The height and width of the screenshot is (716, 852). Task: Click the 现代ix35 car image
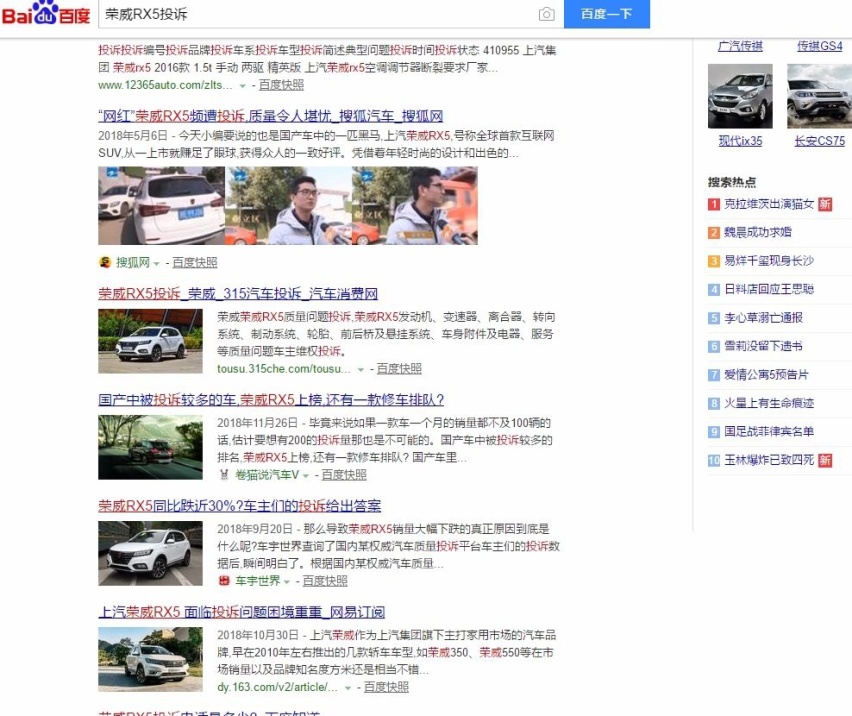coord(740,96)
